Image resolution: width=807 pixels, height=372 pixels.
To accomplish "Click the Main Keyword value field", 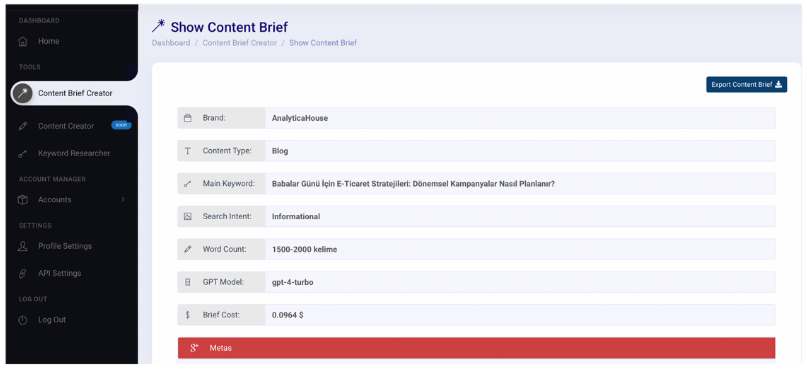I will [520, 184].
